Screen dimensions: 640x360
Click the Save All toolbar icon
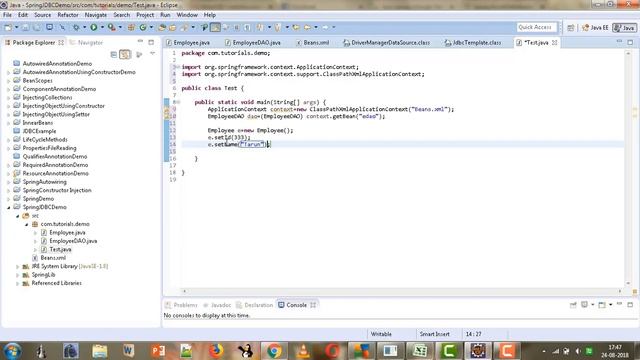(37, 27)
